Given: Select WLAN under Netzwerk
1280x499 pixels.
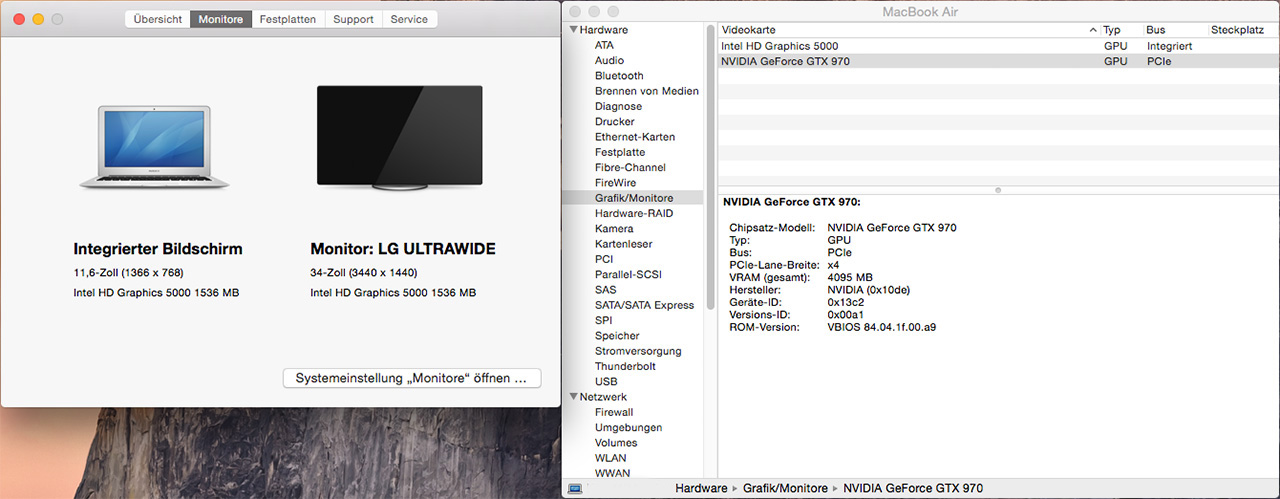Looking at the screenshot, I should 611,458.
